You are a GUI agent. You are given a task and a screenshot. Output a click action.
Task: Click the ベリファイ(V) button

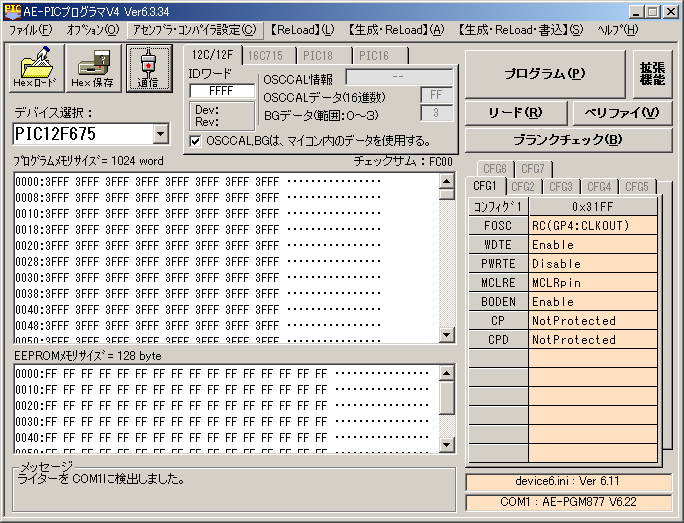click(622, 113)
